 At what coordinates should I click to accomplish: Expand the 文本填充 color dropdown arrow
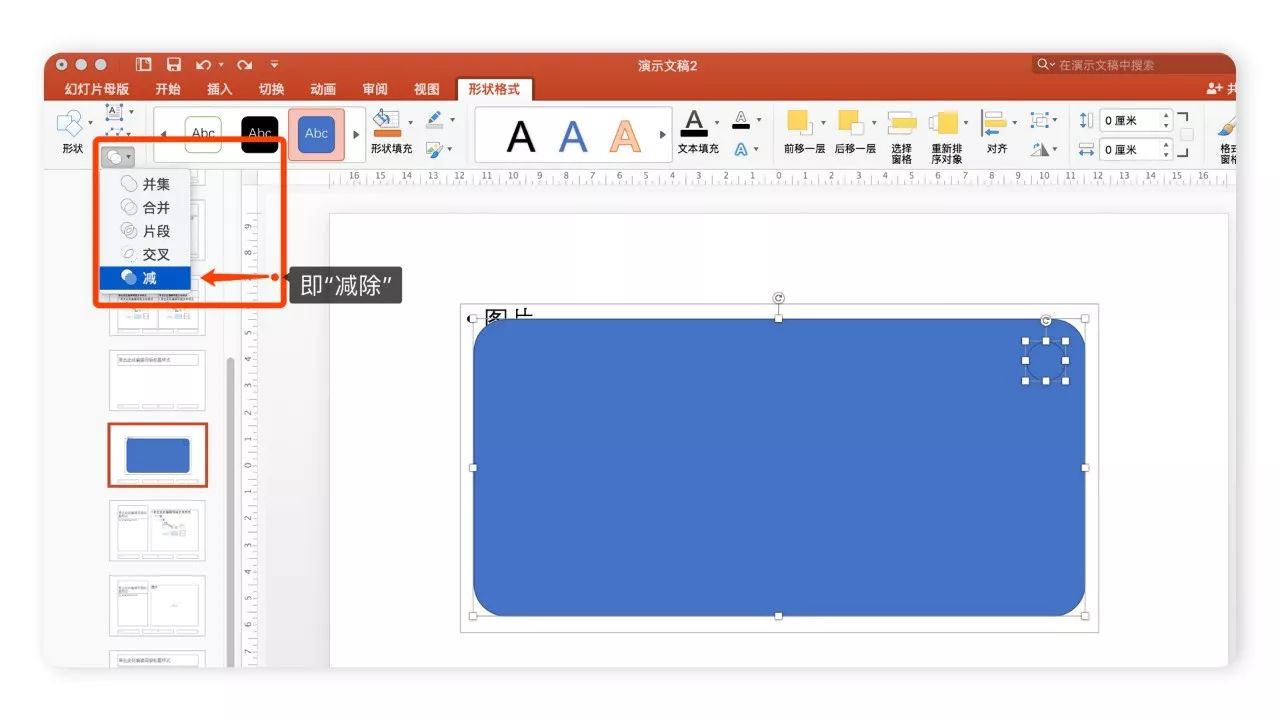pyautogui.click(x=717, y=123)
